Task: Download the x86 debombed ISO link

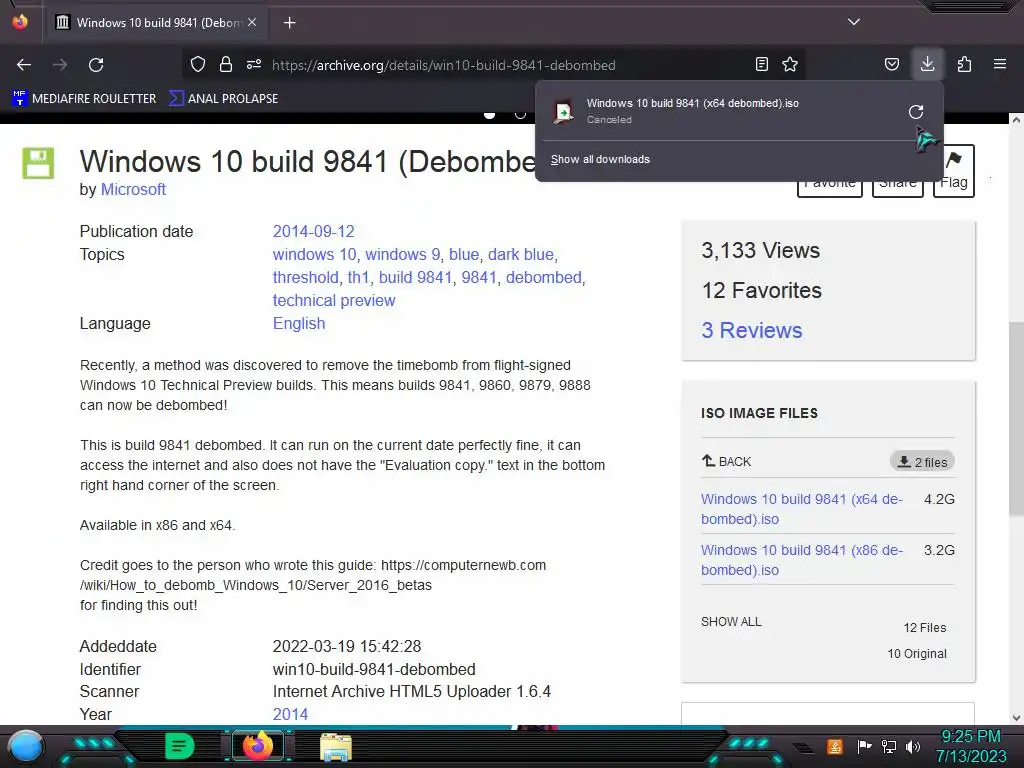Action: 801,560
